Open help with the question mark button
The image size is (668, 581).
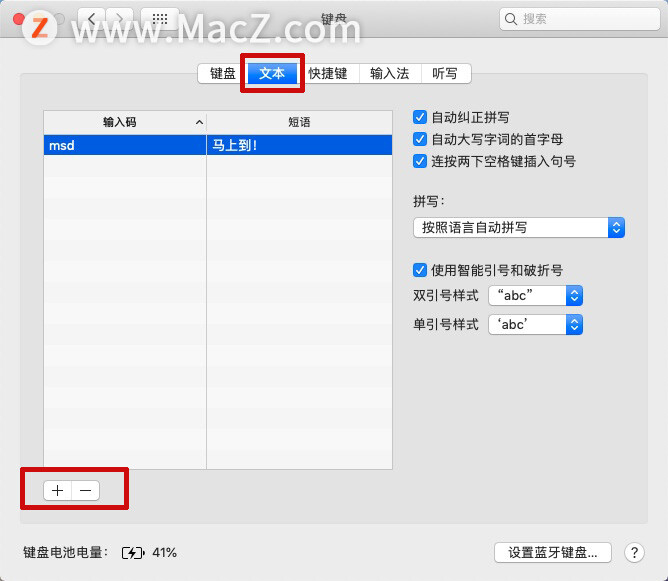coord(634,552)
